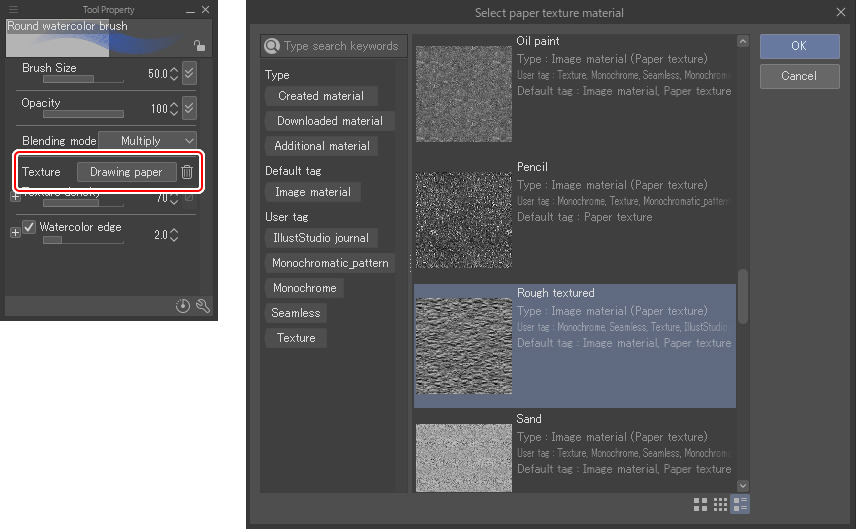Click the brush lock icon in preview
The height and width of the screenshot is (529, 856).
[x=199, y=46]
